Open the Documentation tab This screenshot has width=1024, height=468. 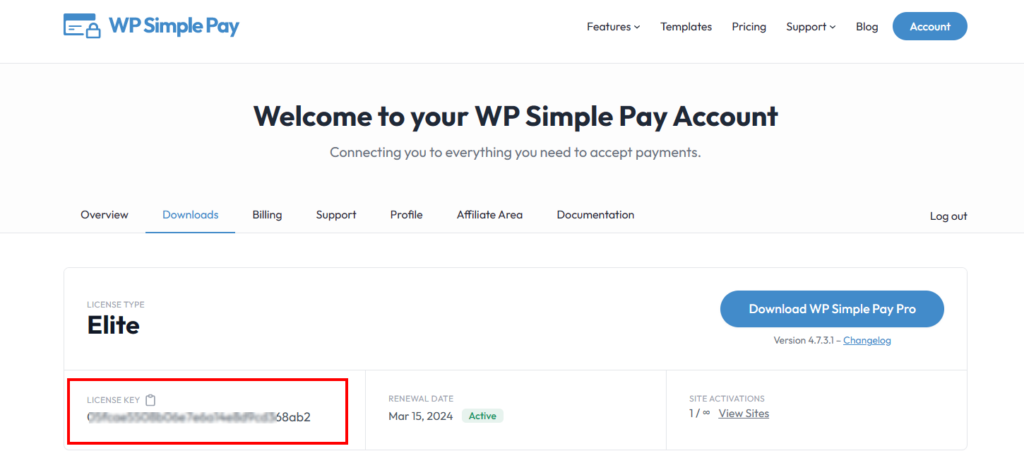[595, 215]
